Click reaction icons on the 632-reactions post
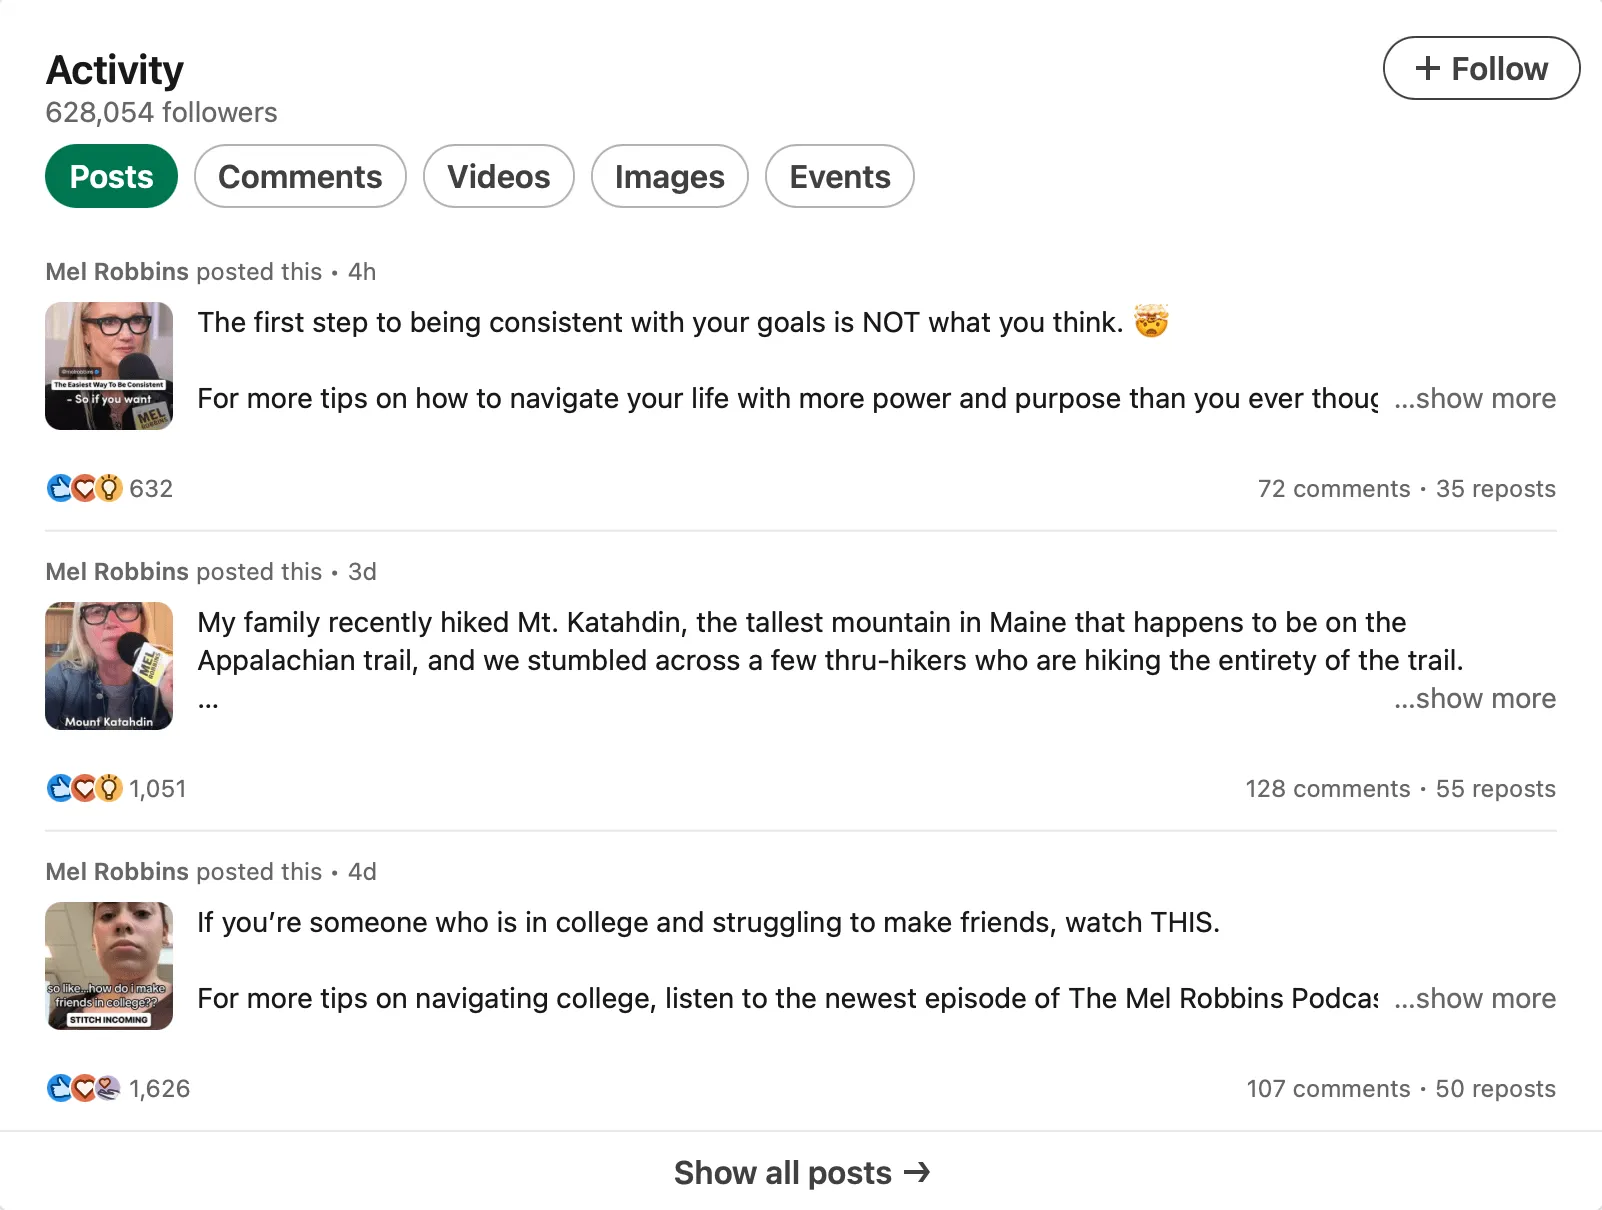 click(x=85, y=488)
